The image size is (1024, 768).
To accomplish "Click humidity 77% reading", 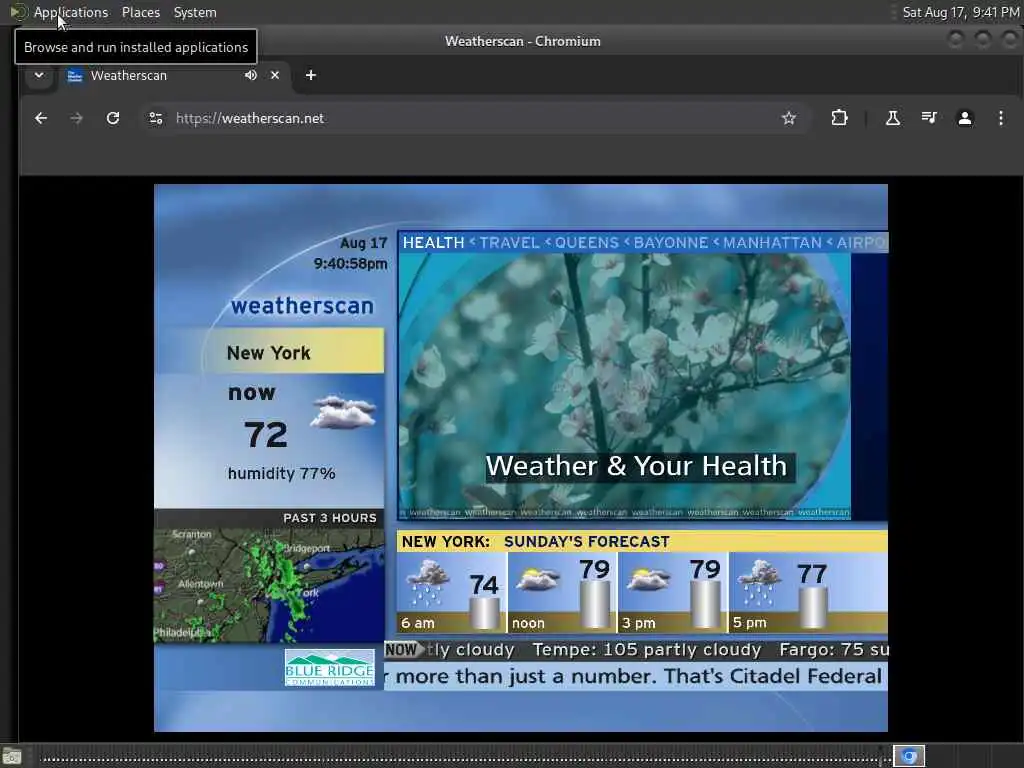I will click(x=281, y=473).
